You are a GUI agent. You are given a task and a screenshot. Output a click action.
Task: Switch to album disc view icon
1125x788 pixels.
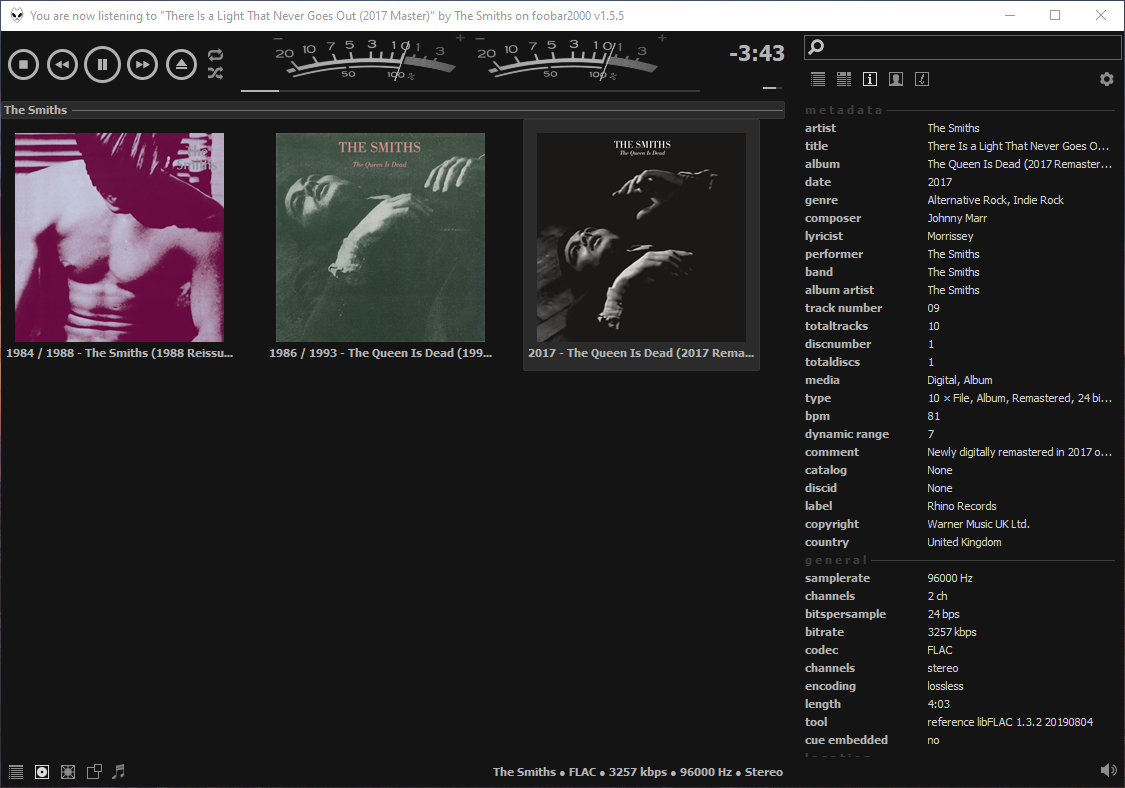pos(42,772)
